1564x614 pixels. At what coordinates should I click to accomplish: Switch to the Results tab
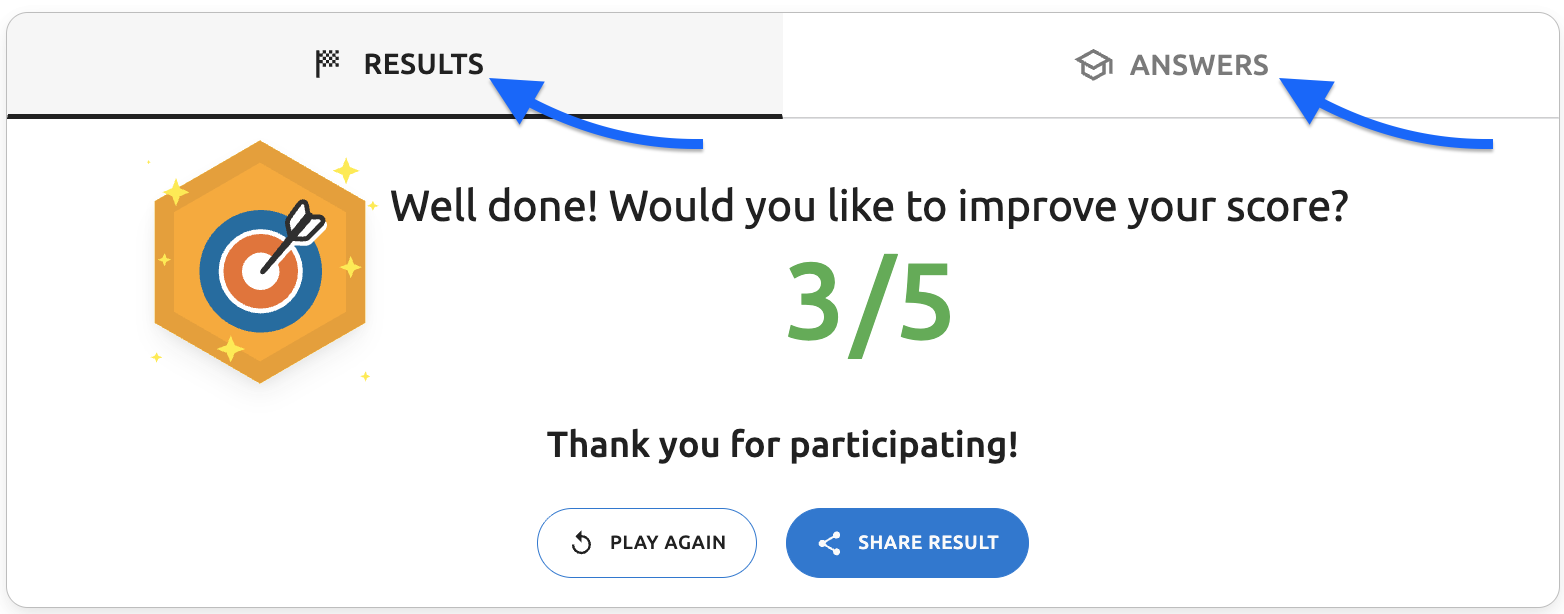[x=423, y=65]
